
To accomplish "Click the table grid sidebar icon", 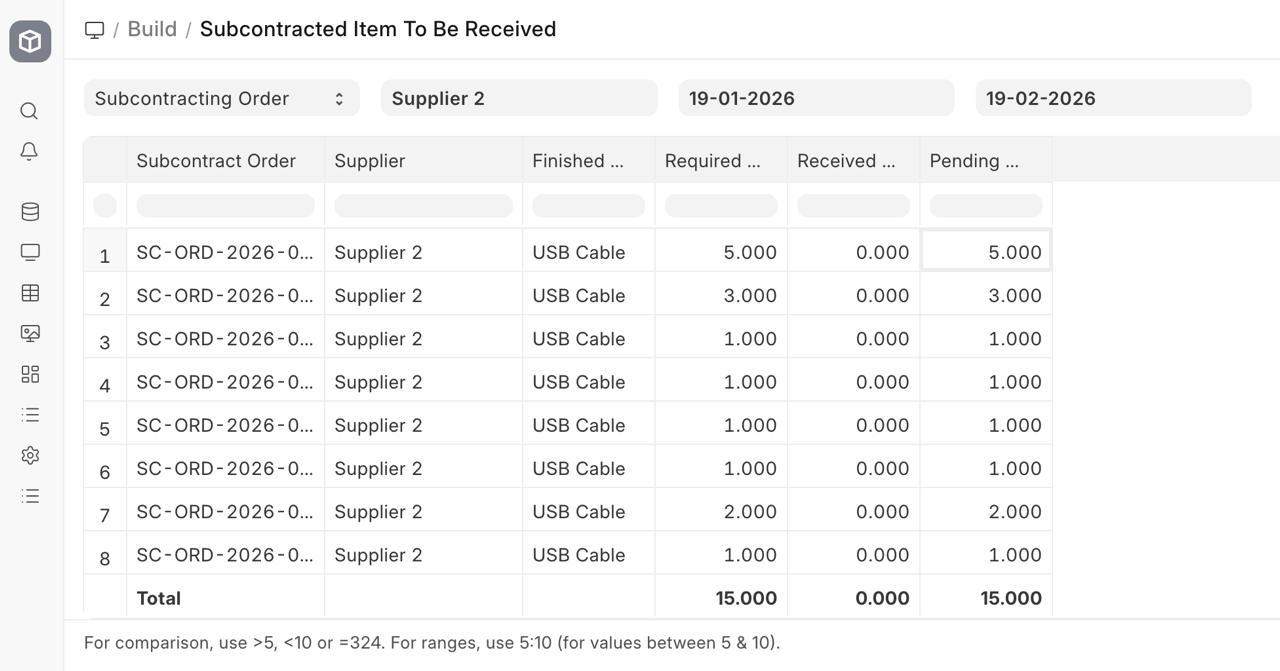I will pyautogui.click(x=30, y=293).
